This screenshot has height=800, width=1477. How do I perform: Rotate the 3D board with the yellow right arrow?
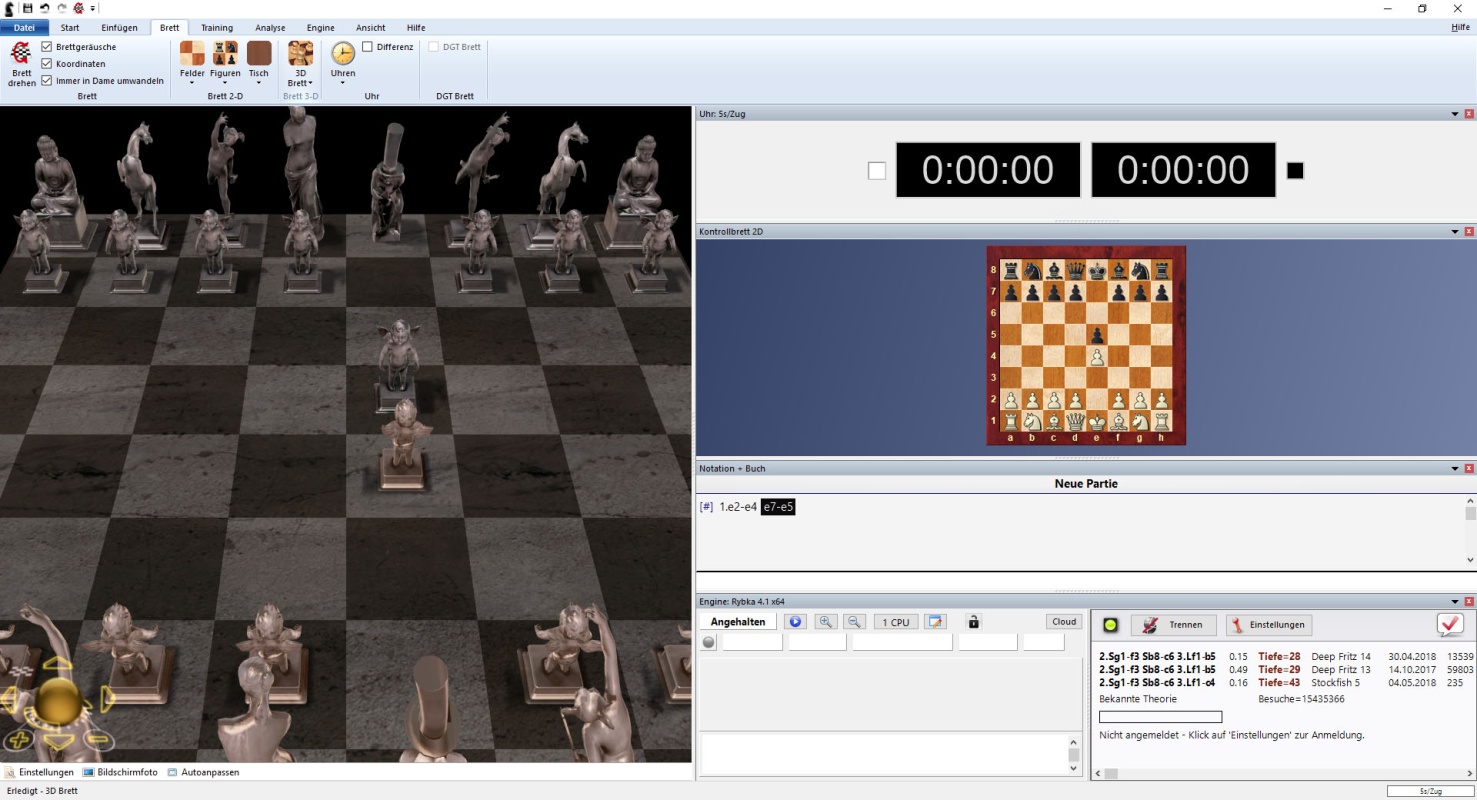(x=106, y=698)
